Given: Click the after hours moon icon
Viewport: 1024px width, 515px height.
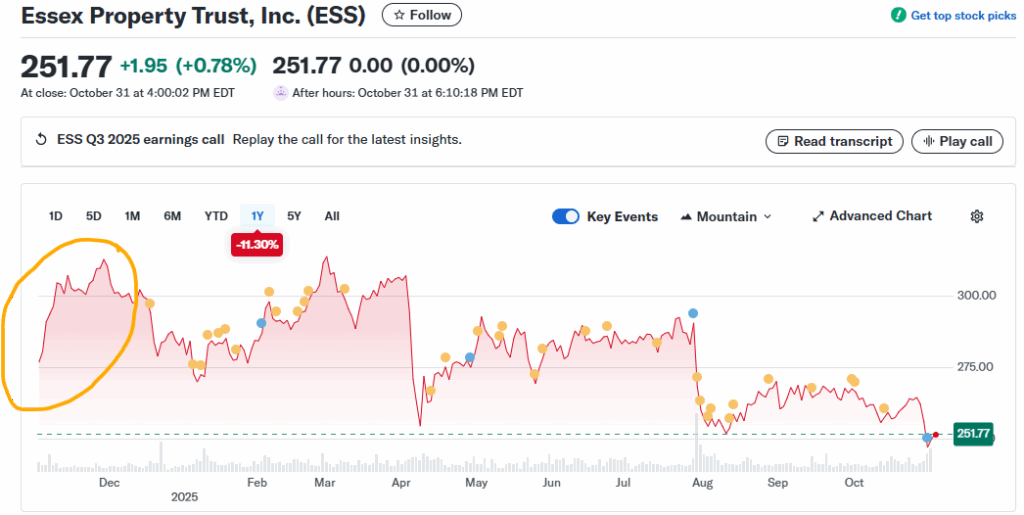Looking at the screenshot, I should 280,93.
